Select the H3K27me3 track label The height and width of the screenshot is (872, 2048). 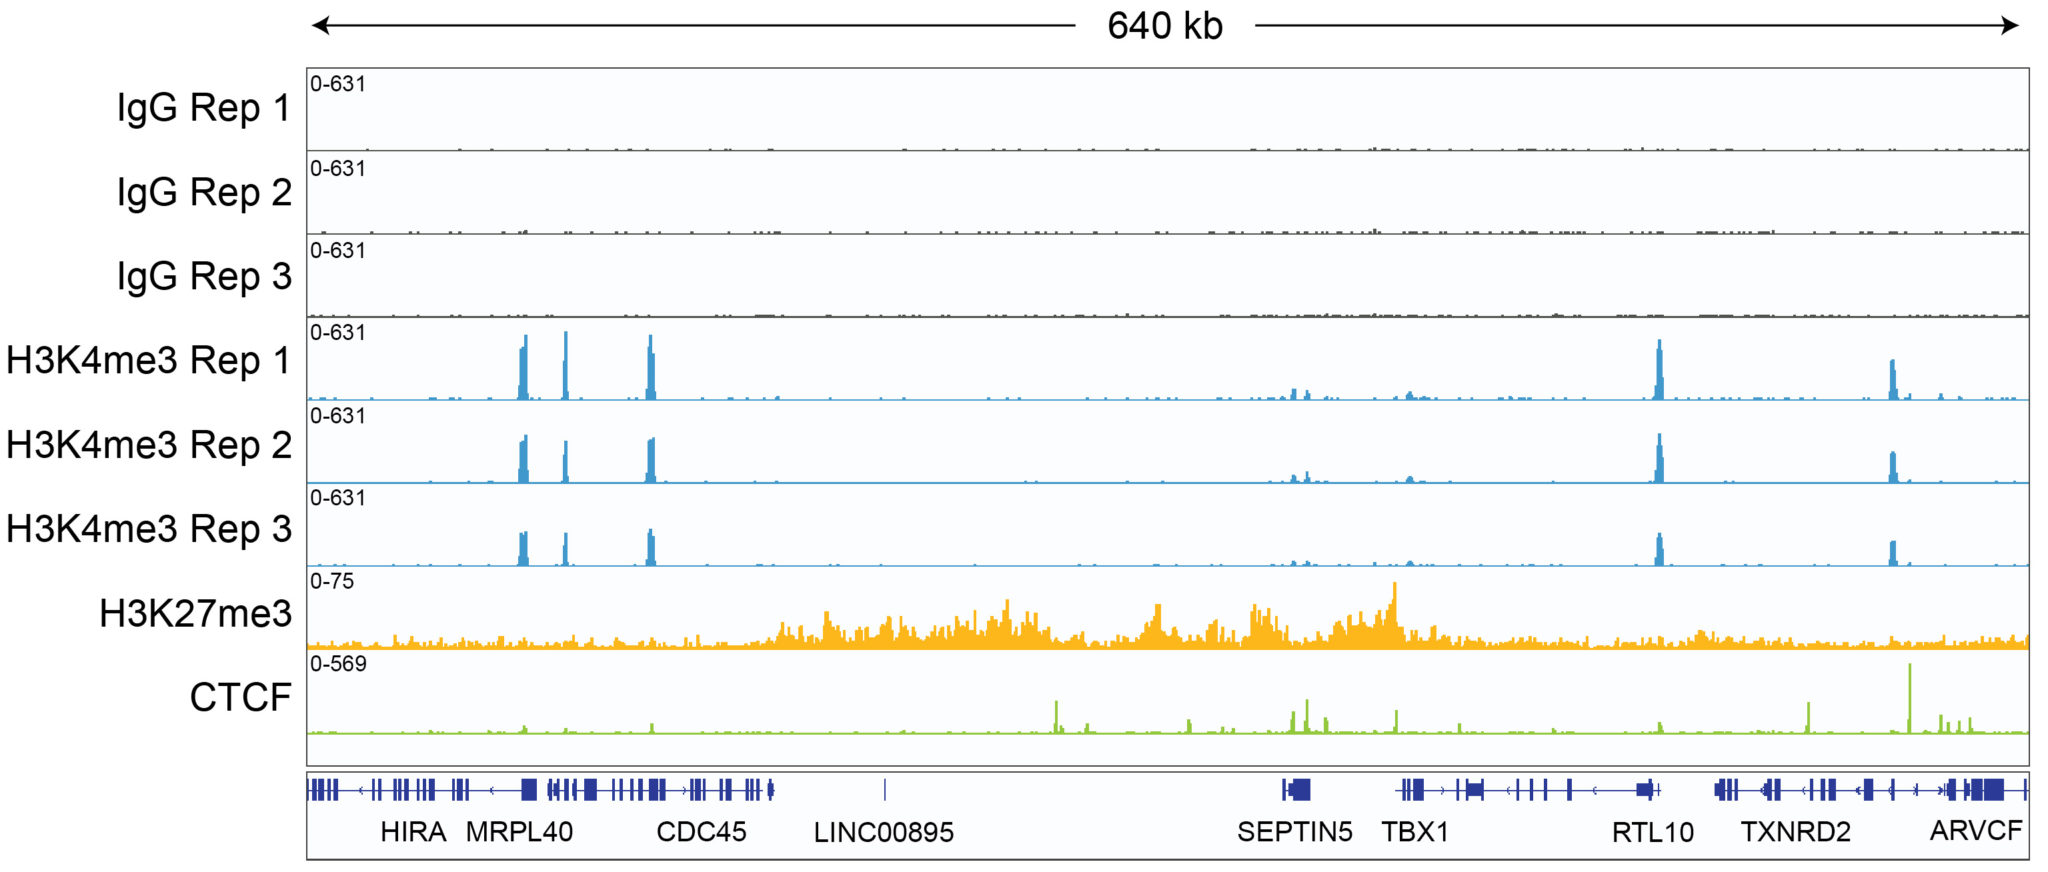pos(195,613)
